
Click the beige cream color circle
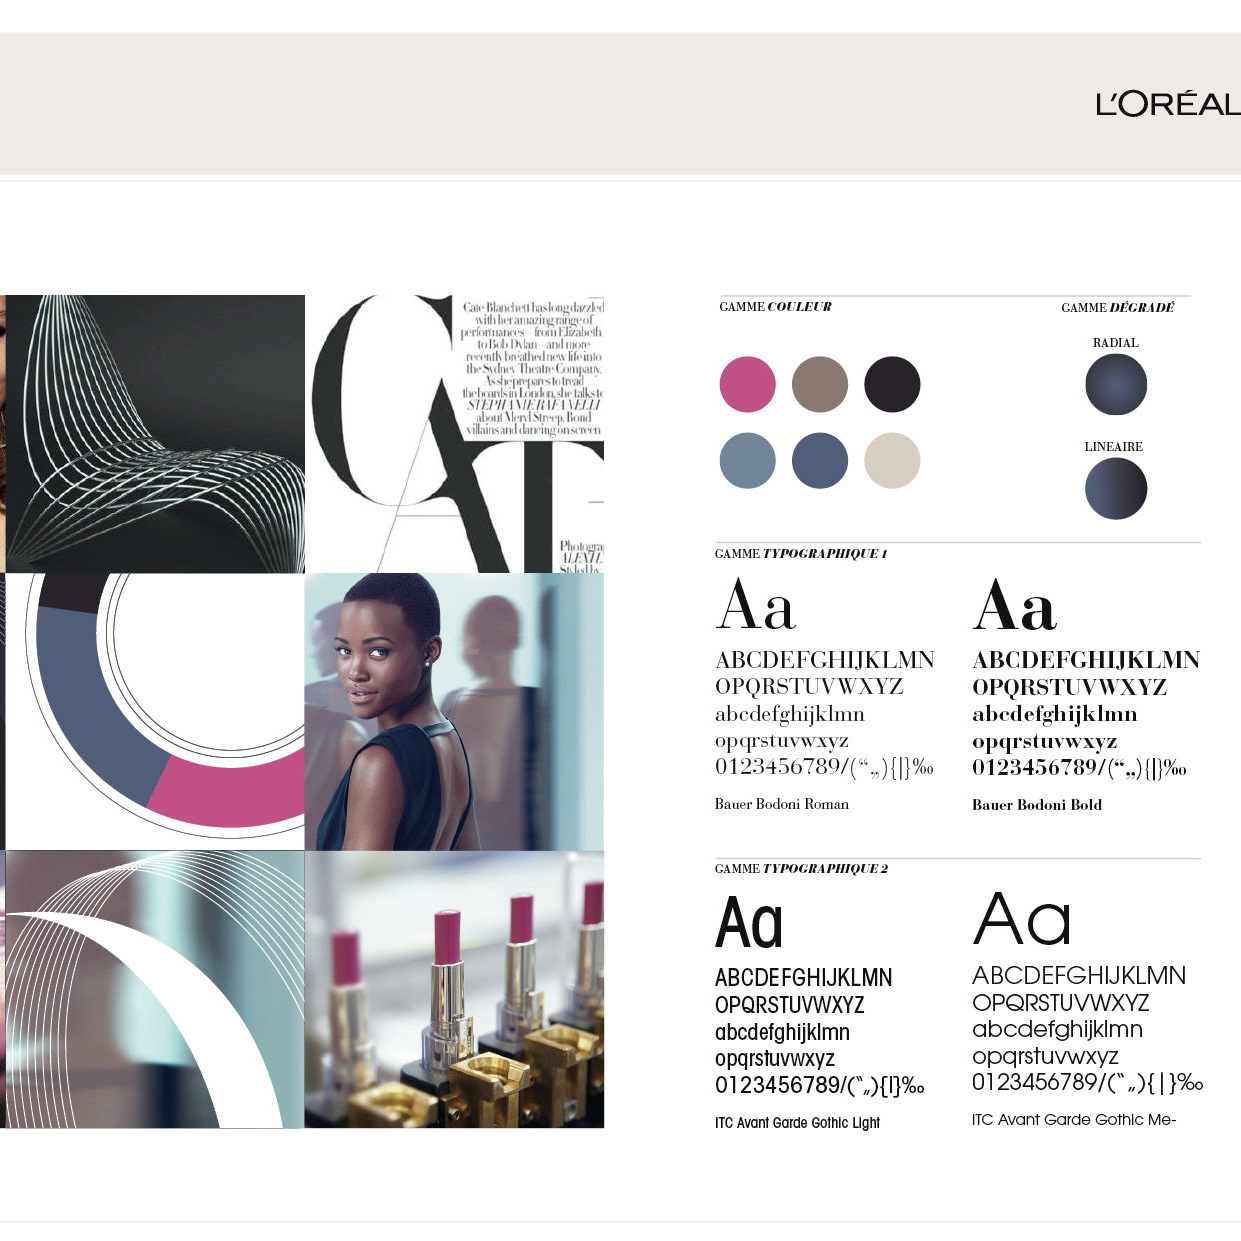(892, 460)
